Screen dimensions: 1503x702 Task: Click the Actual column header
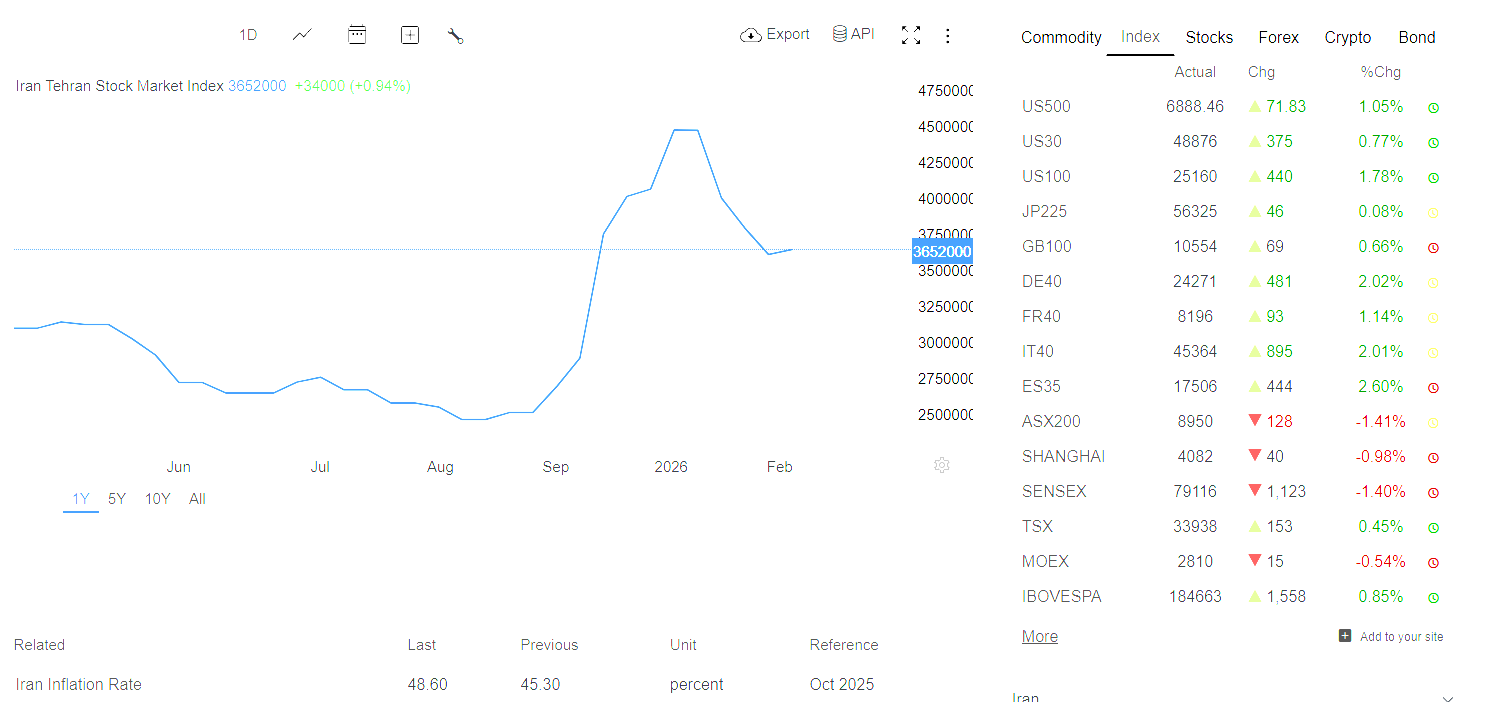point(1195,72)
